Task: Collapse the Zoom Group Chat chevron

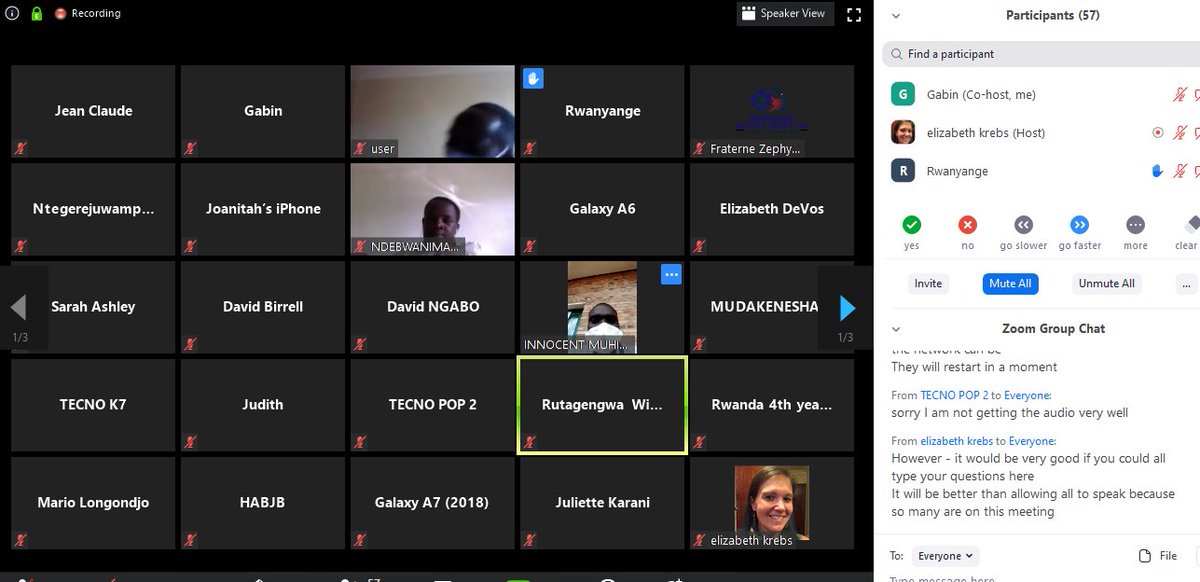Action: coord(896,329)
